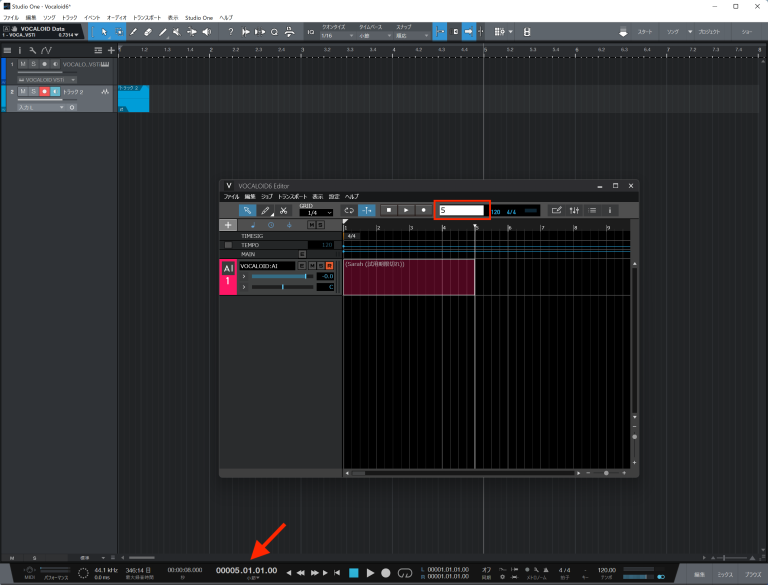Solo track 1 VOCALOID VSTi
Screen dimensions: 768x585
point(33,64)
